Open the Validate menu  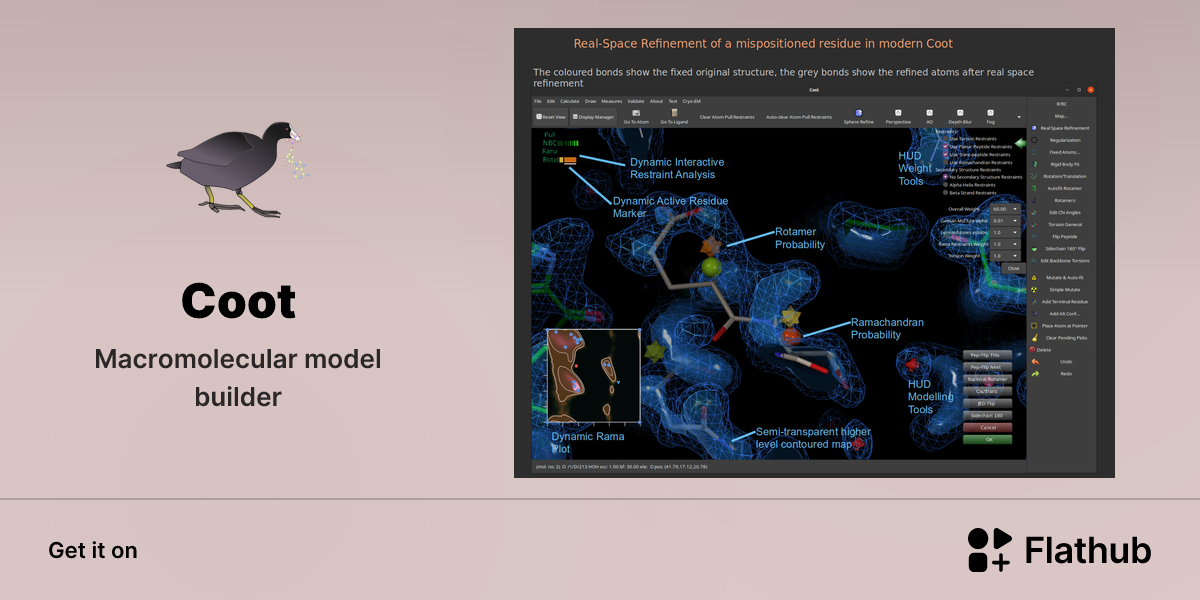click(x=636, y=101)
